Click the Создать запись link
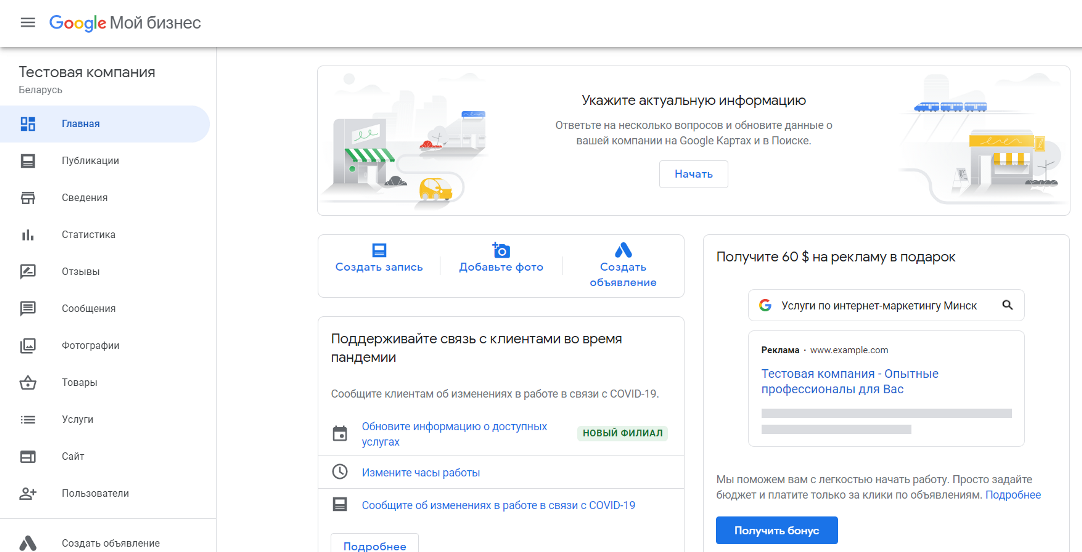This screenshot has width=1082, height=552. (x=379, y=267)
